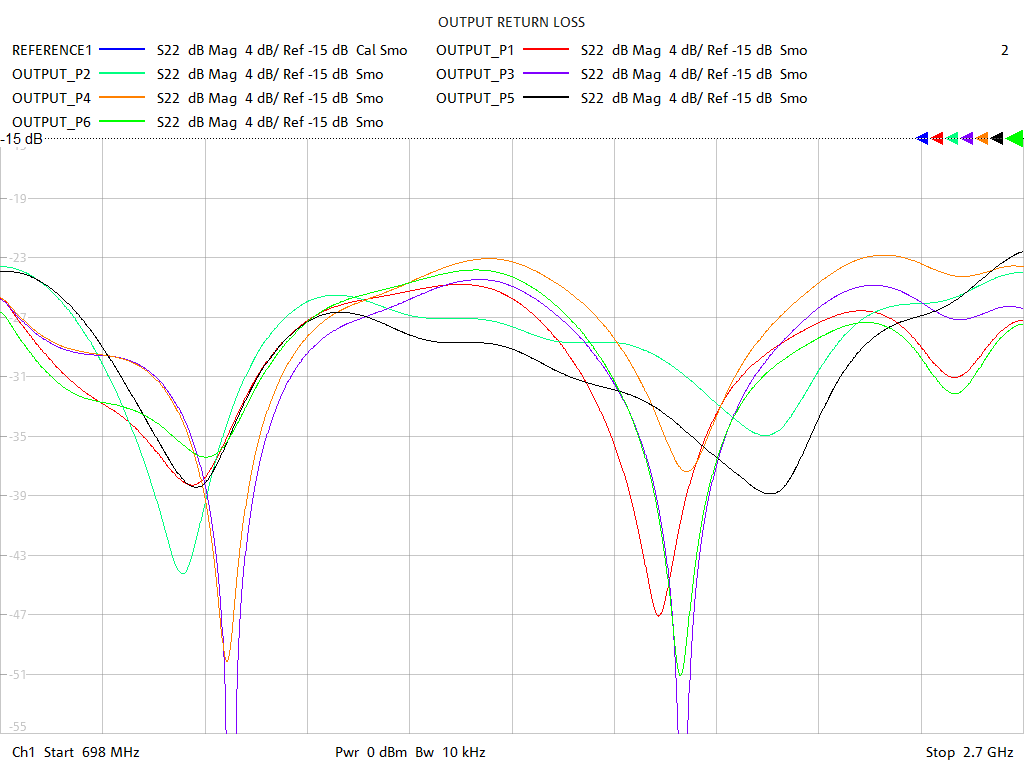Viewport: 1024px width, 768px height.
Task: Click the Bw 10 kHz bandwidth value
Action: pyautogui.click(x=450, y=752)
